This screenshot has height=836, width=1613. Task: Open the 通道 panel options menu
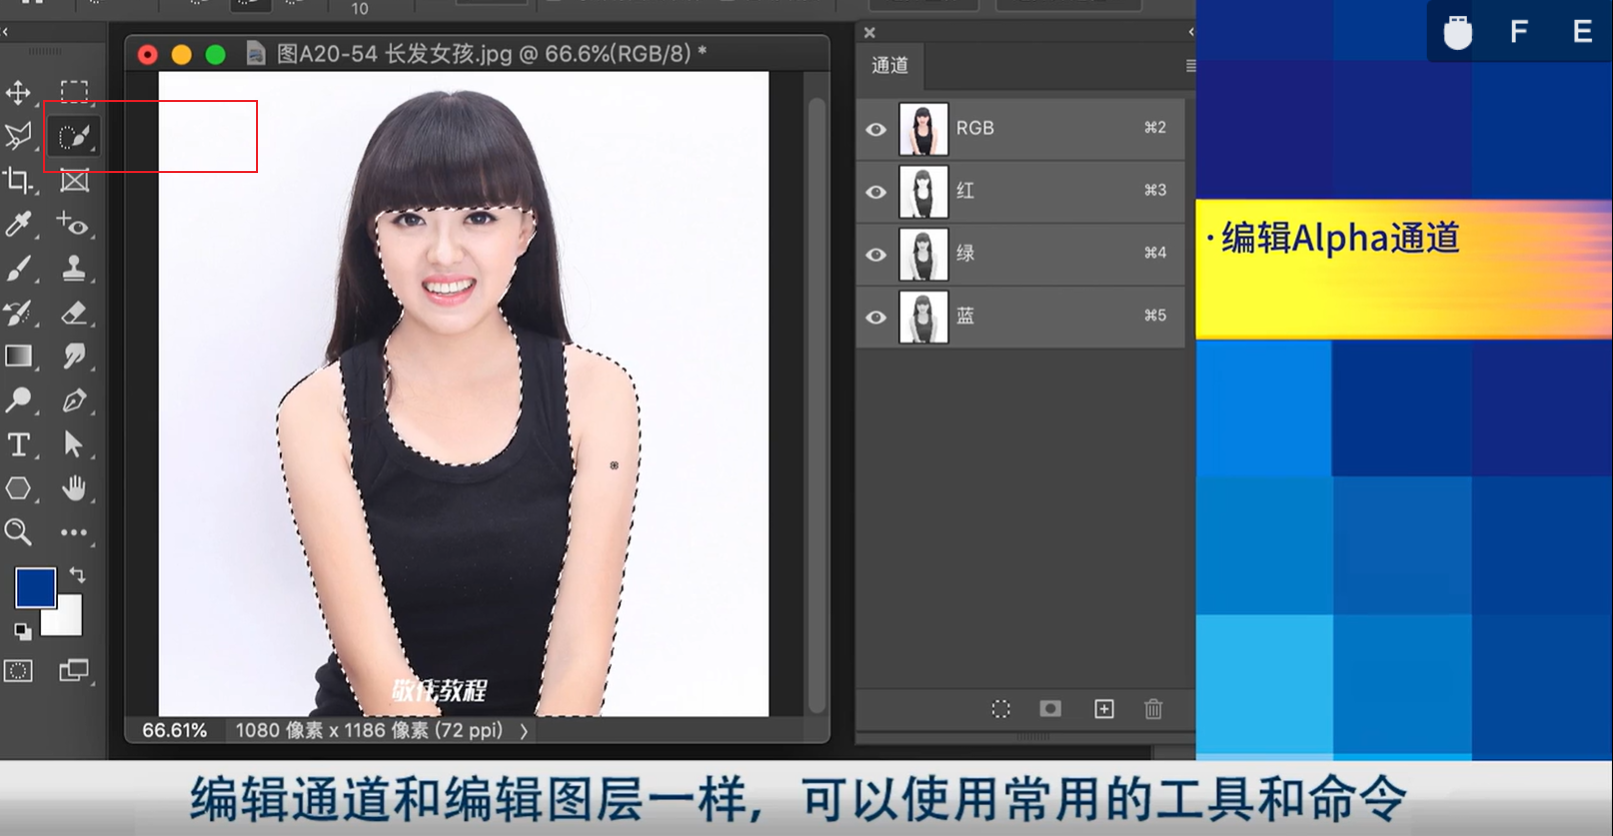click(x=1190, y=65)
